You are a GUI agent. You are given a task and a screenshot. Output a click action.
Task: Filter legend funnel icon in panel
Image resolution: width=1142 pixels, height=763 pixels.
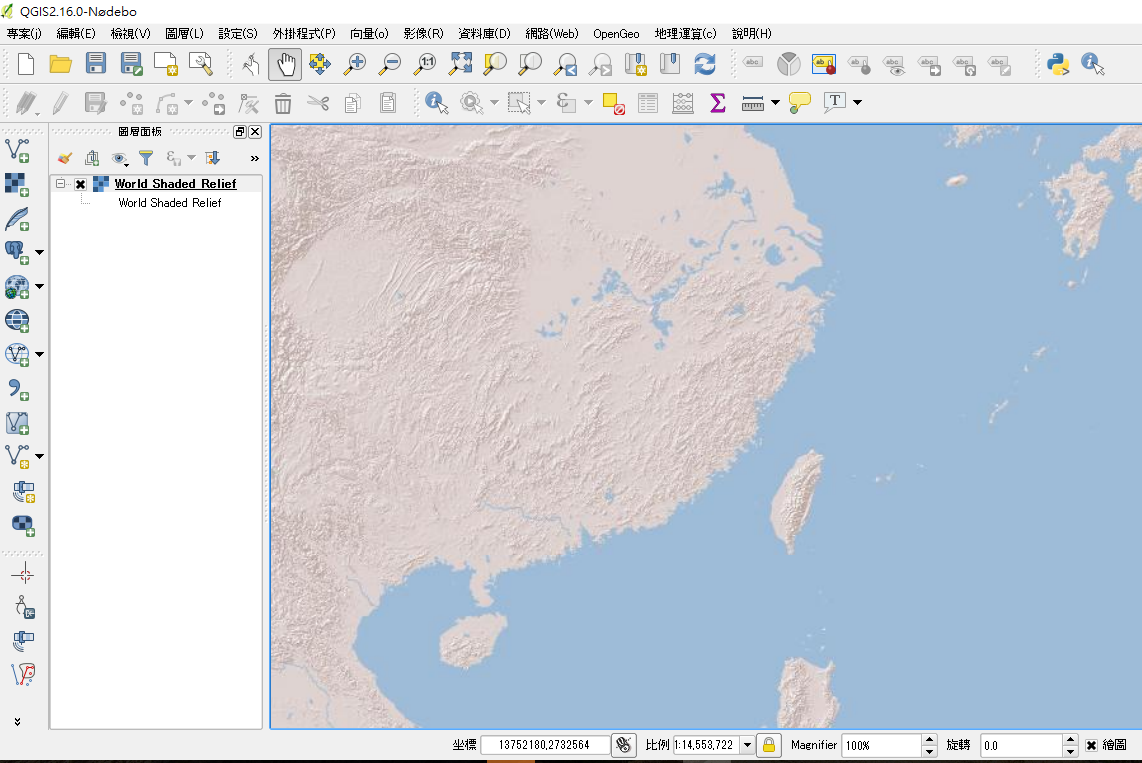146,158
